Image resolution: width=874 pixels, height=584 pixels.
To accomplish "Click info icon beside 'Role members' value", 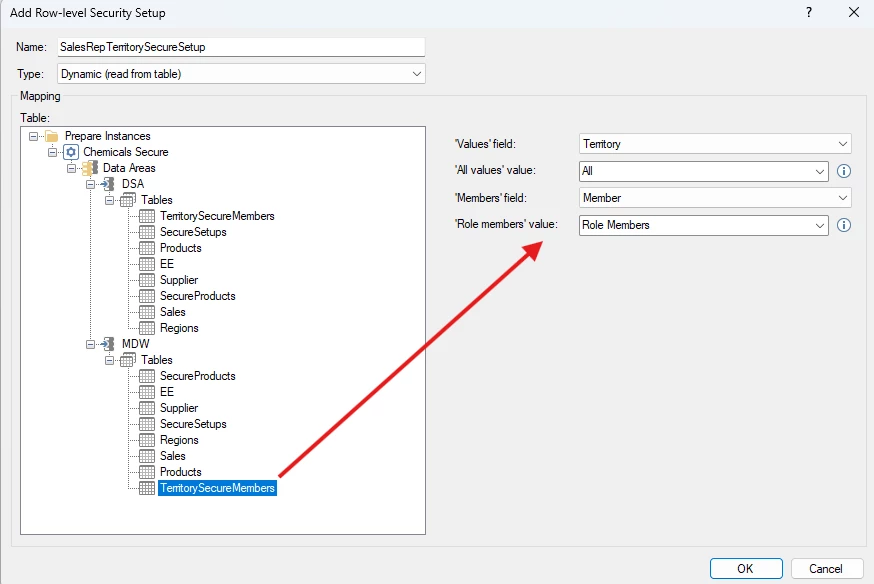I will 844,225.
